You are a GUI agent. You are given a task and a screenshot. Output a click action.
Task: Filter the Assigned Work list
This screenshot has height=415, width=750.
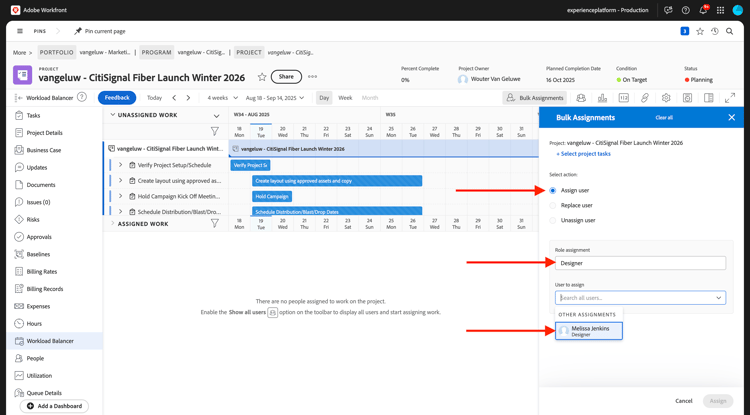[x=215, y=223]
